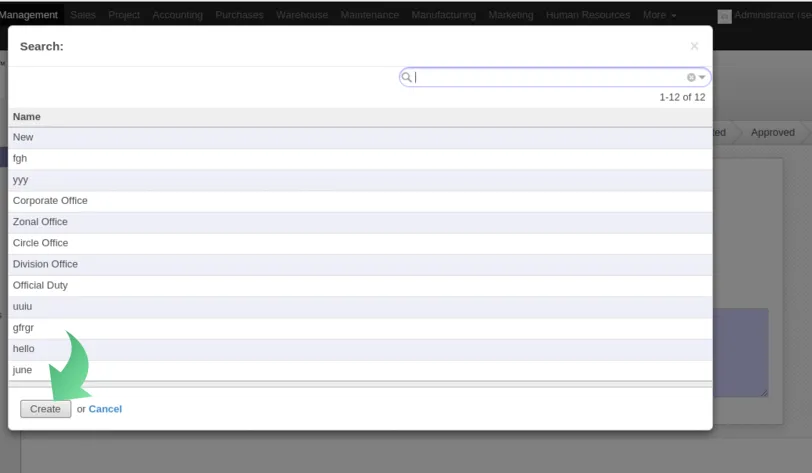The width and height of the screenshot is (812, 473).
Task: Select the Corporate Office record
Action: coord(360,200)
